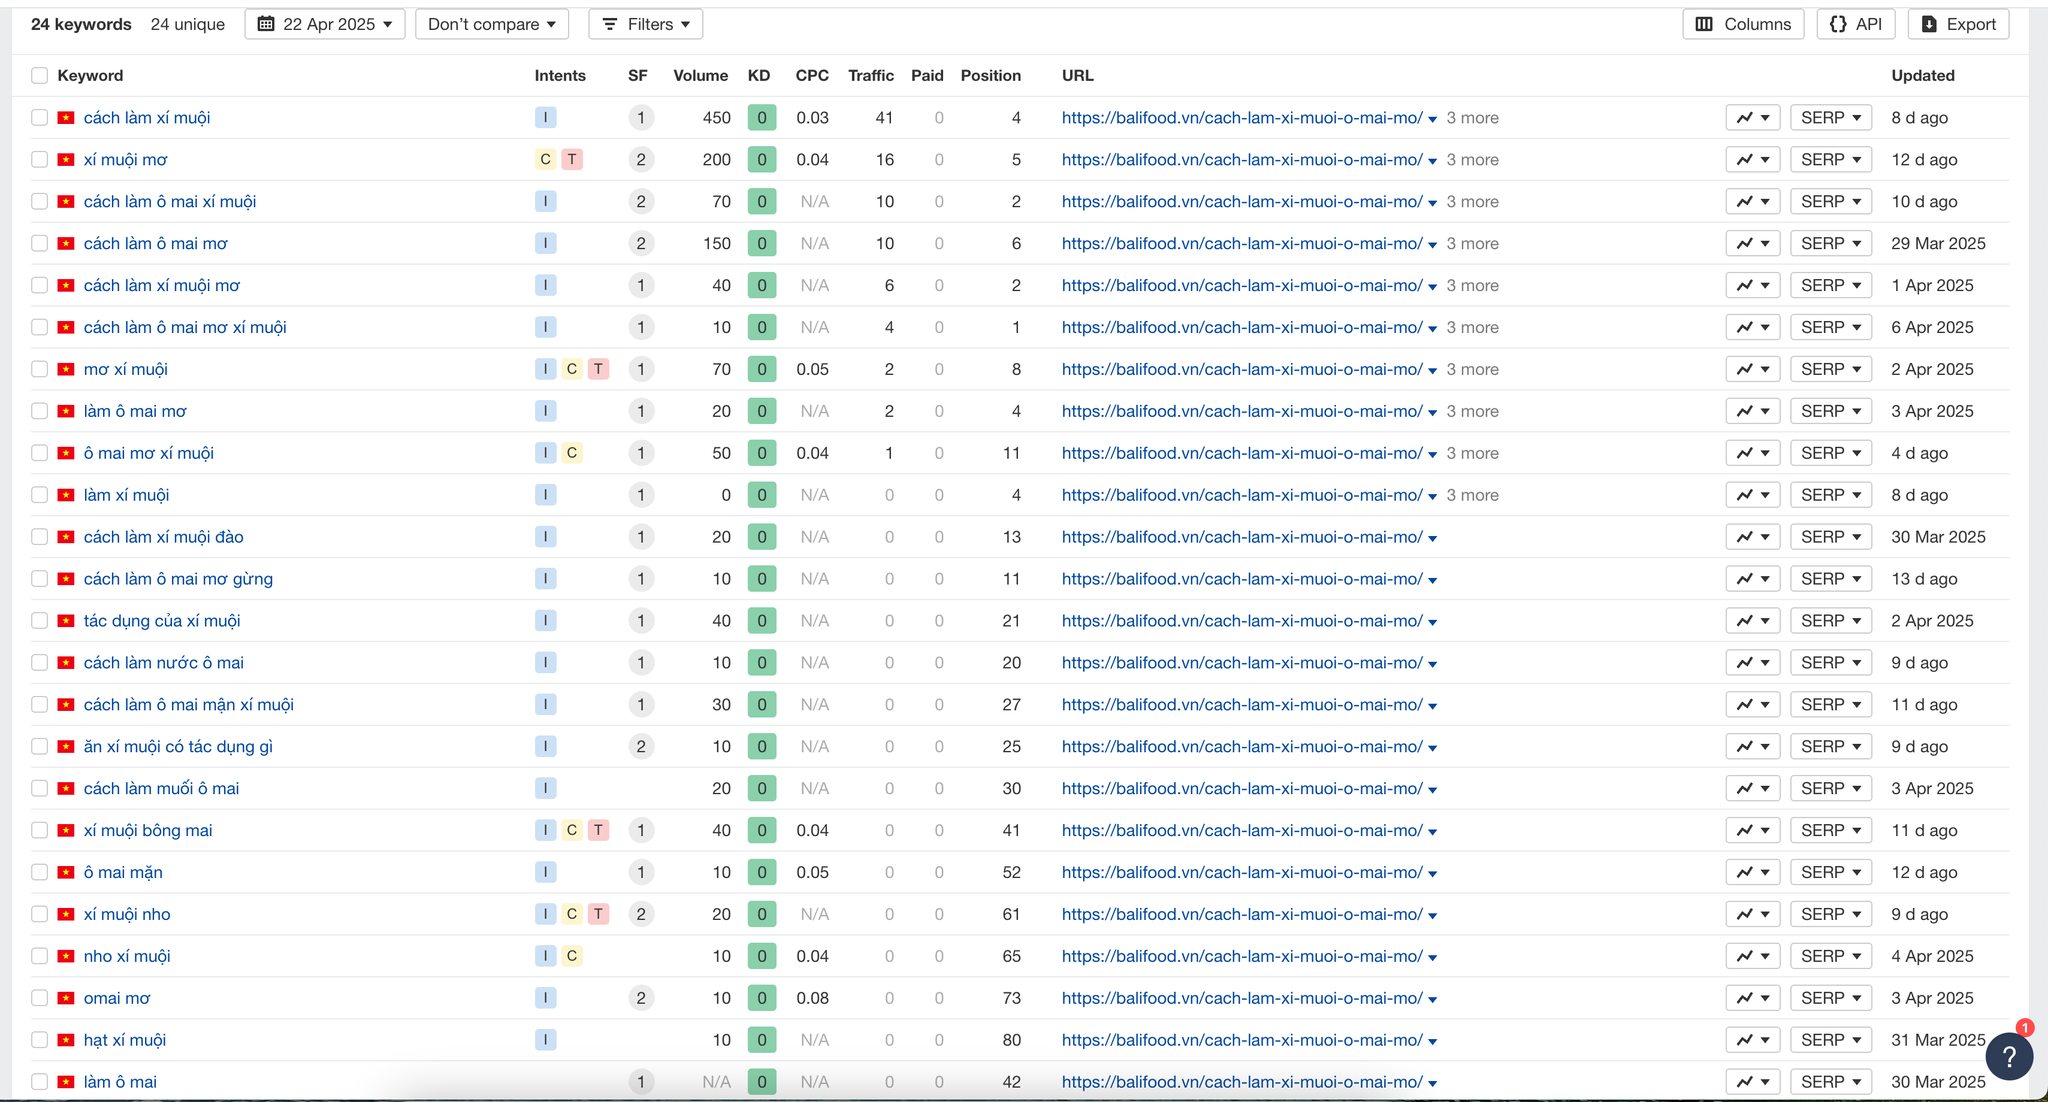The height and width of the screenshot is (1102, 2048).
Task: Sort table by the Volume column header
Action: click(700, 76)
